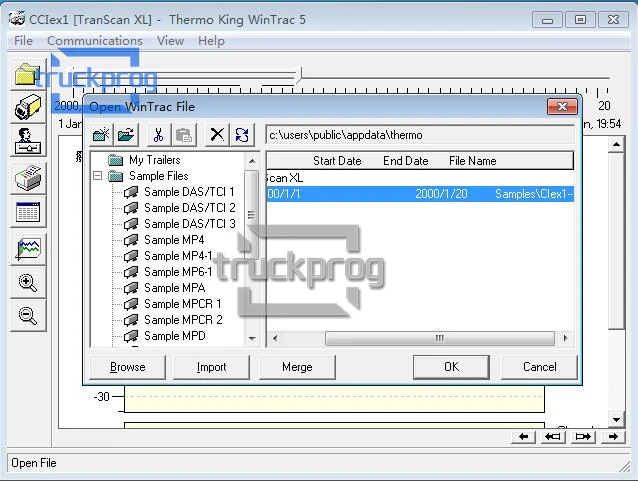Click the open folder icon in main sidebar
This screenshot has width=638, height=481.
point(28,74)
